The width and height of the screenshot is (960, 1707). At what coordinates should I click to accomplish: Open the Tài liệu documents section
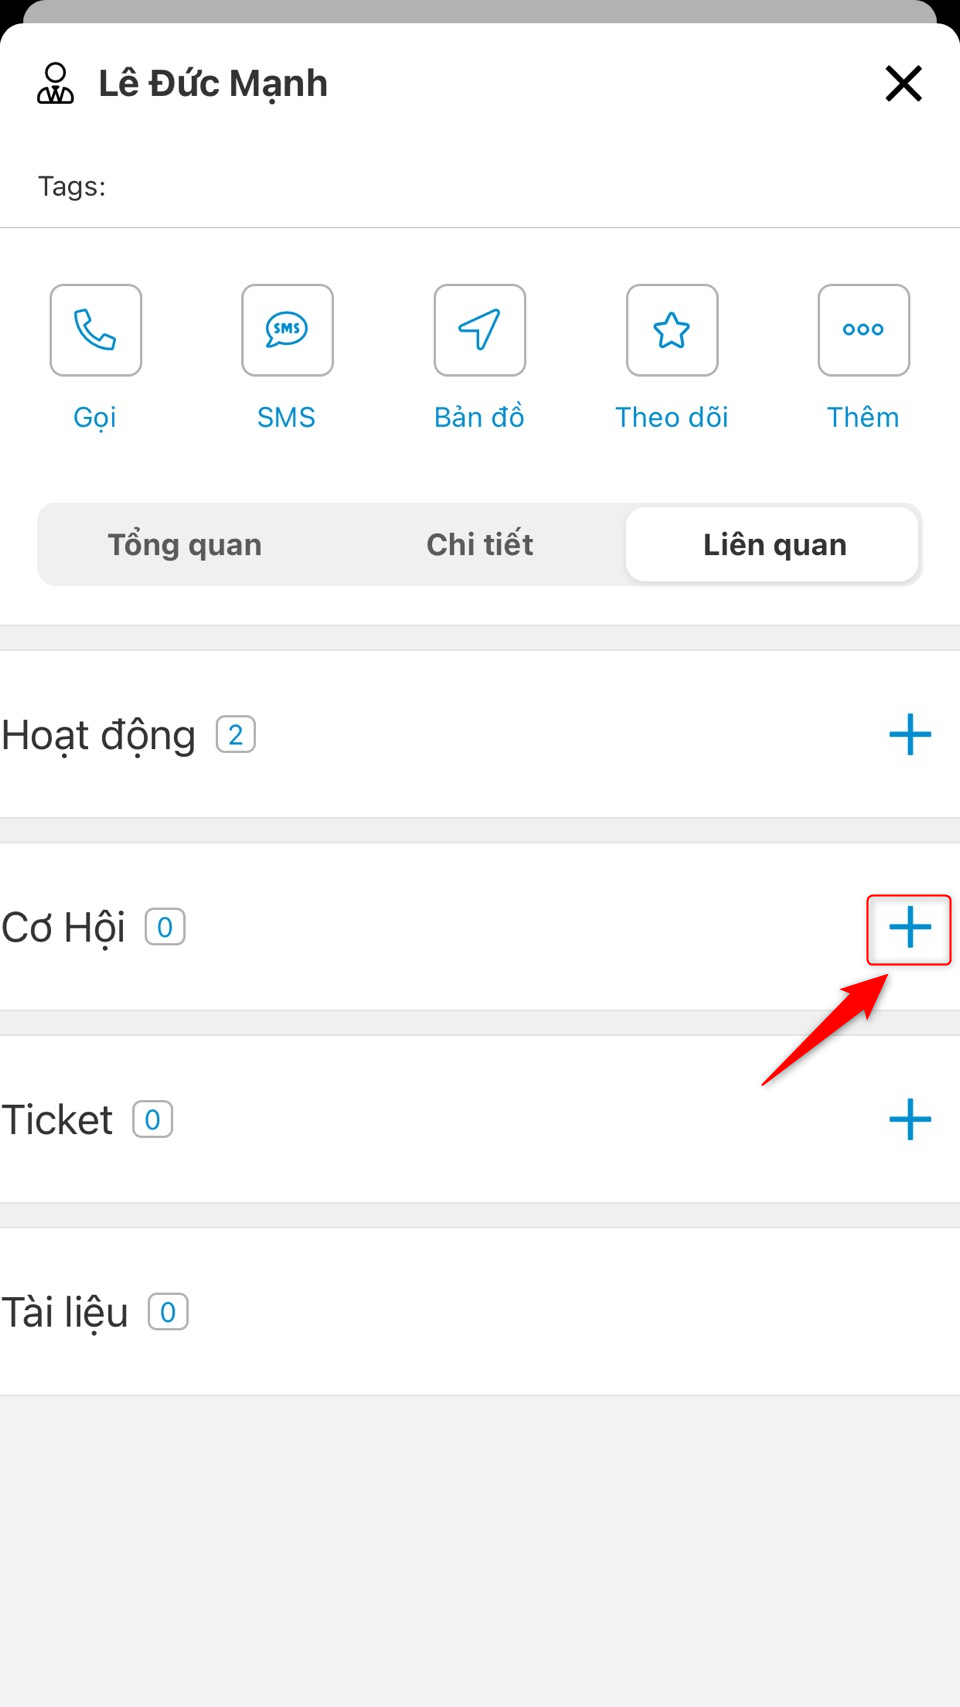66,1313
